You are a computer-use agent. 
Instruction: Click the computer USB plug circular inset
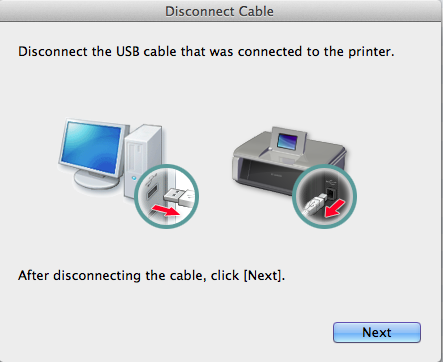(167, 196)
